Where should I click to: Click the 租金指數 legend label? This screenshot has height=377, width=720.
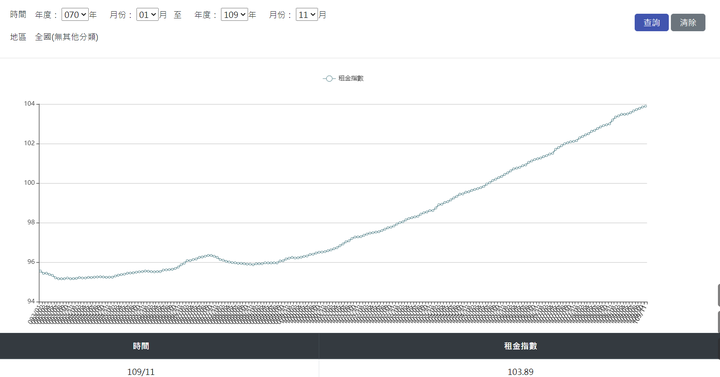[351, 79]
